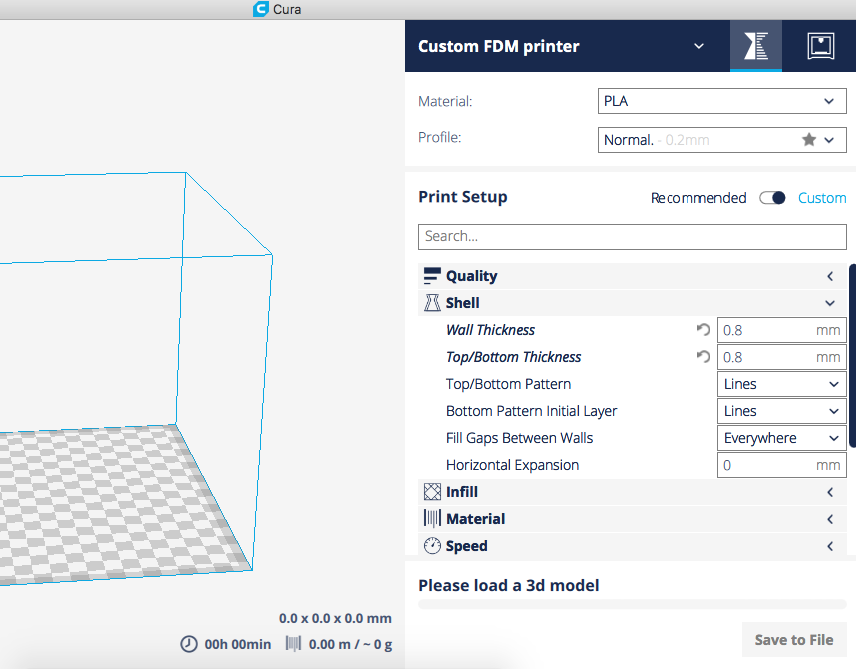Click the Material category icon
This screenshot has height=669, width=856.
pos(432,519)
